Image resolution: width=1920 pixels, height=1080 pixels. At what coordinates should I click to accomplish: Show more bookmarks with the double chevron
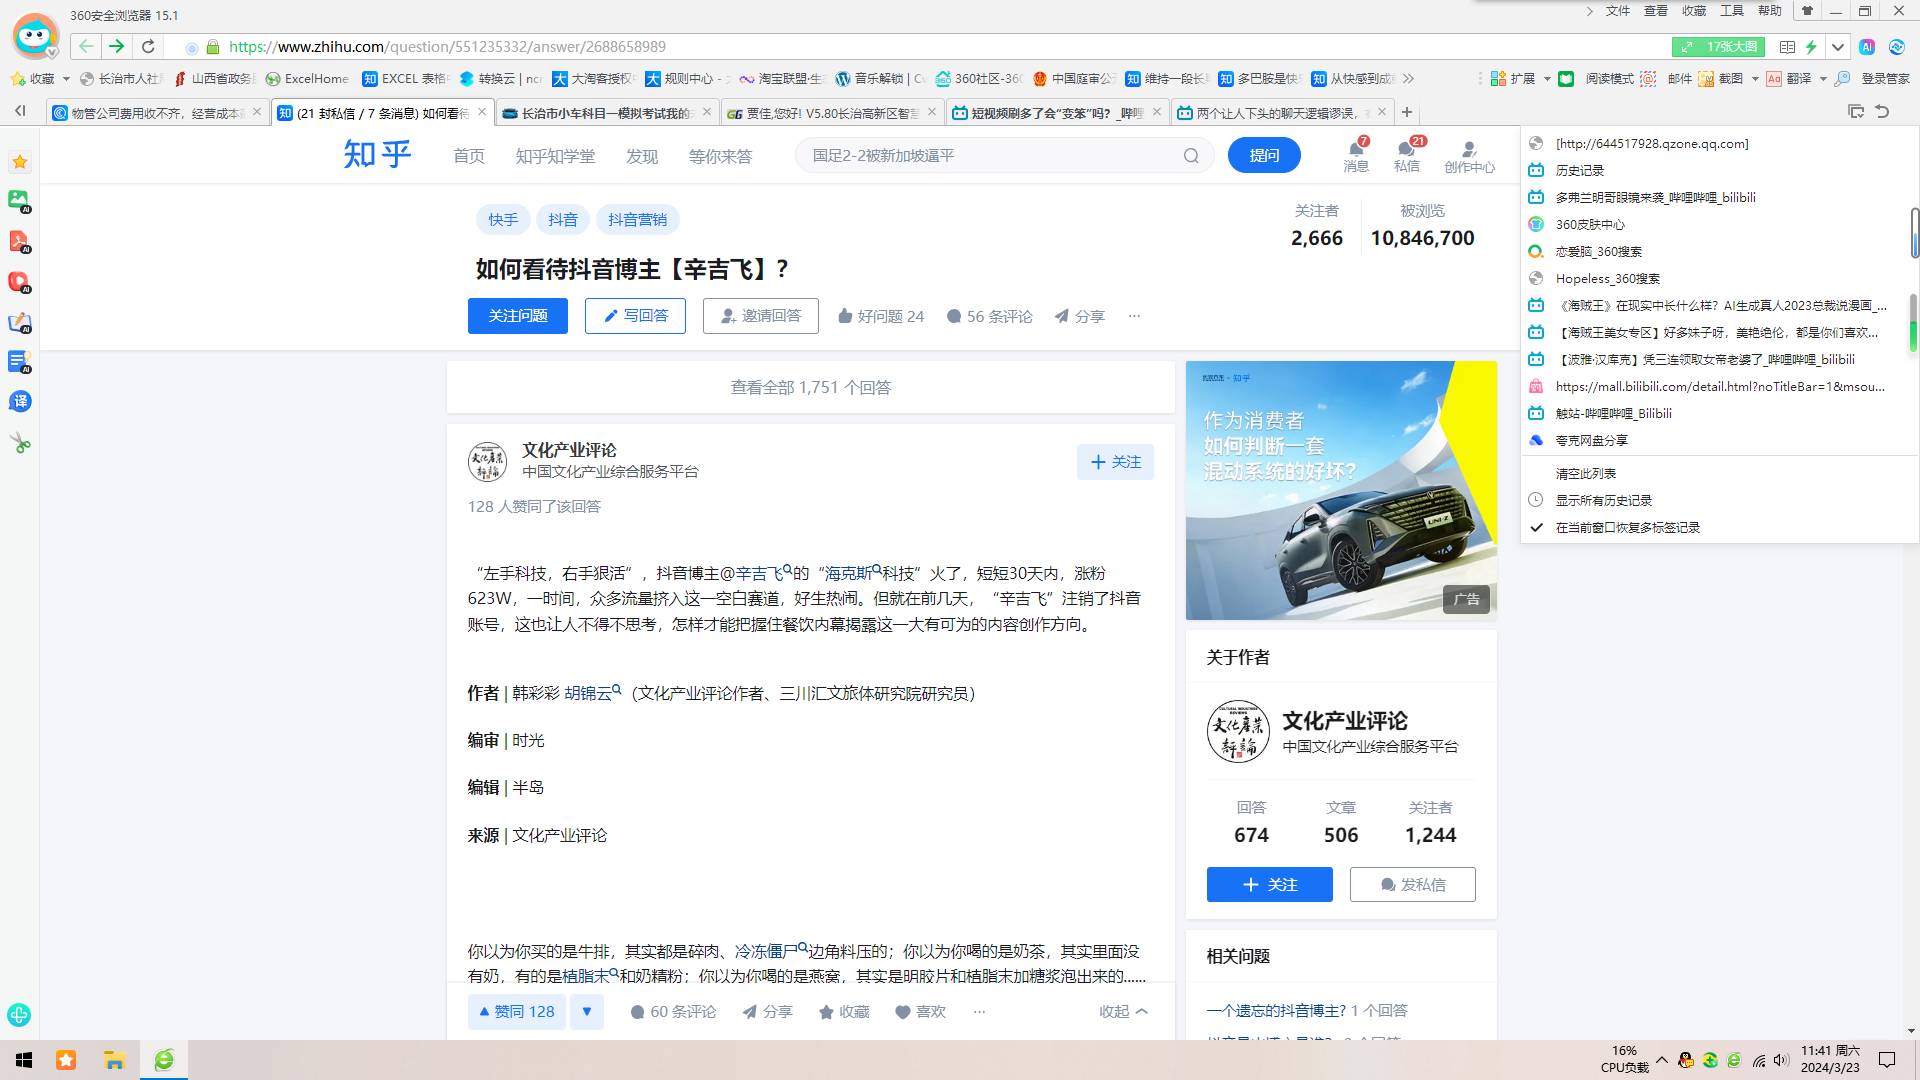(1408, 79)
